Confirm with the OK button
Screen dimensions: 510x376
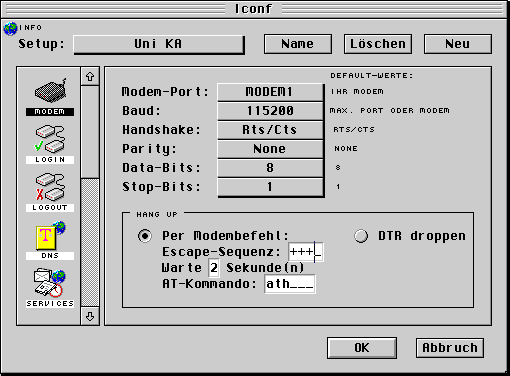[x=362, y=348]
